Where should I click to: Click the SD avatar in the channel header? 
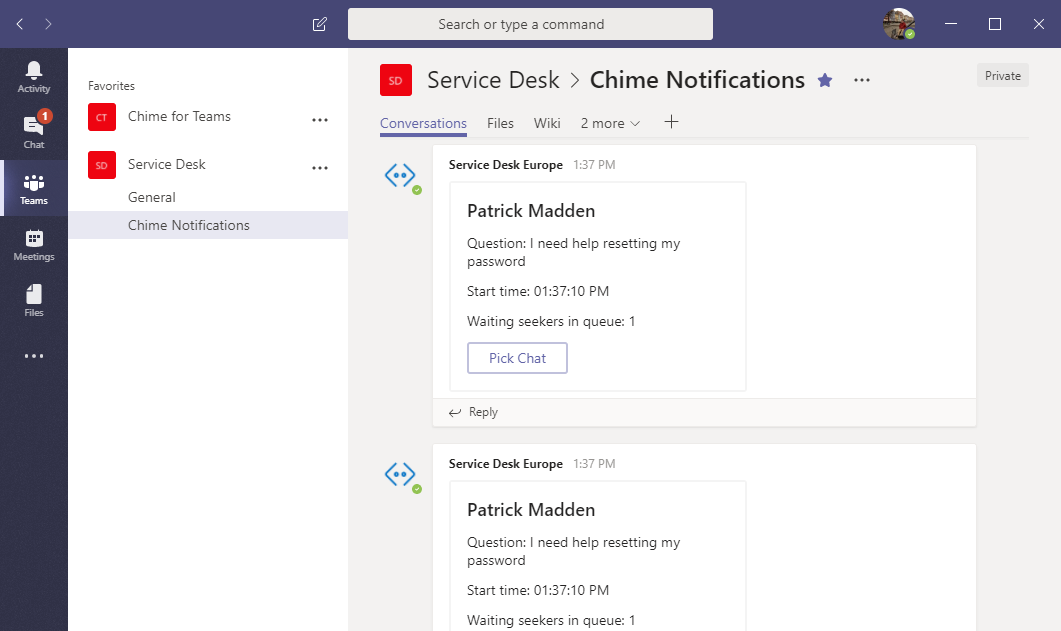tap(396, 80)
